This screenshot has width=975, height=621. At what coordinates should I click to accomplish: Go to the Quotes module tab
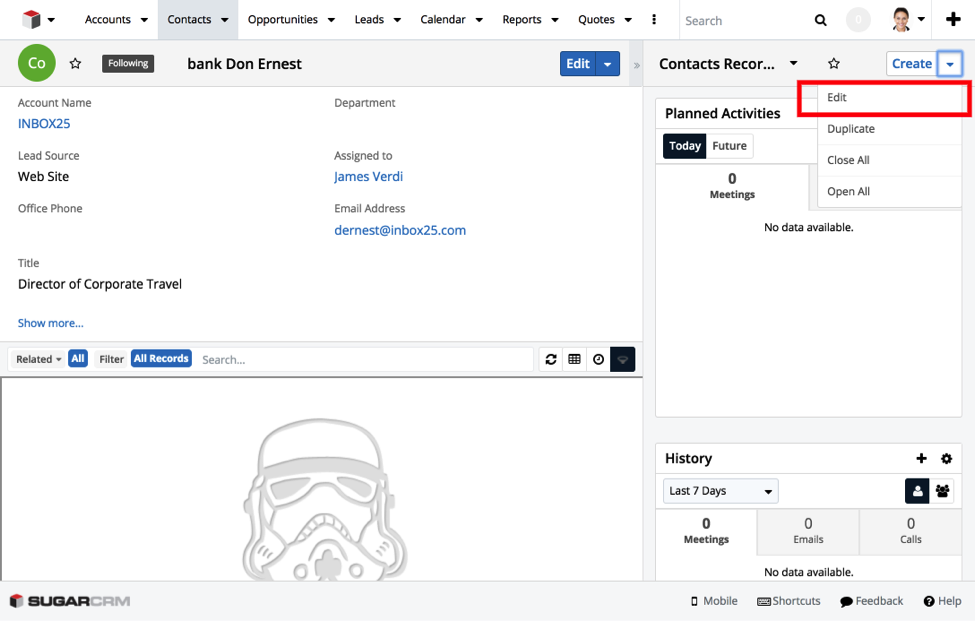pyautogui.click(x=596, y=20)
